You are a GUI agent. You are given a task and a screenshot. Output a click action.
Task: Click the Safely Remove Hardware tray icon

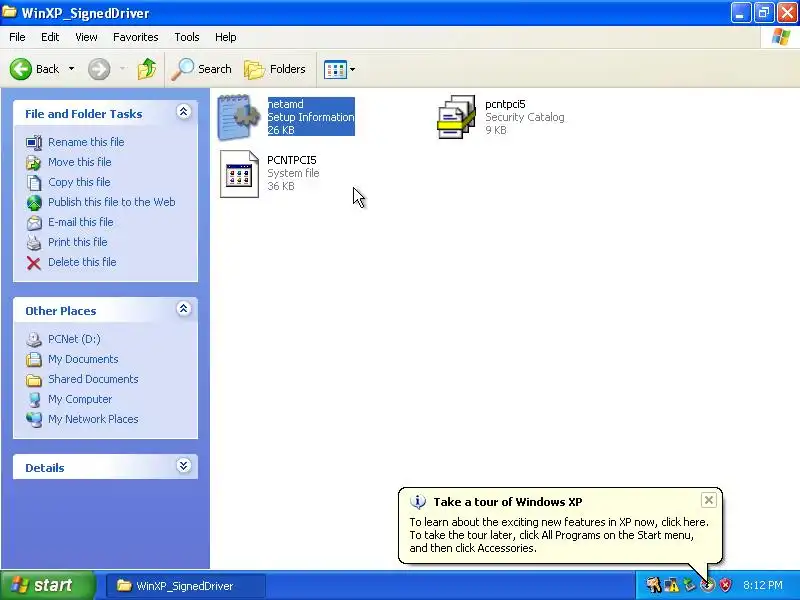coord(689,585)
